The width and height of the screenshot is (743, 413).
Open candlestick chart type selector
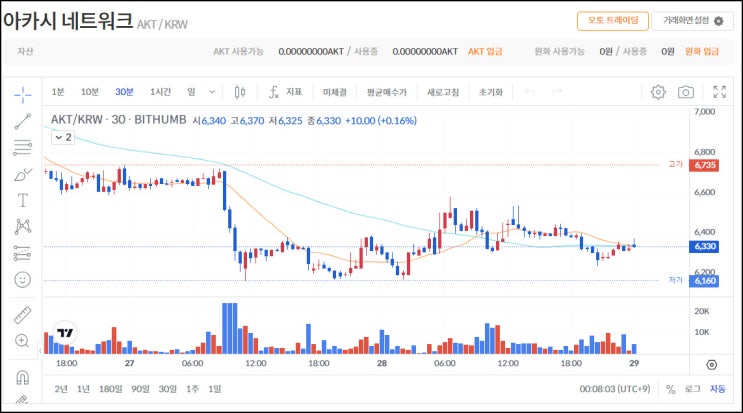point(240,92)
